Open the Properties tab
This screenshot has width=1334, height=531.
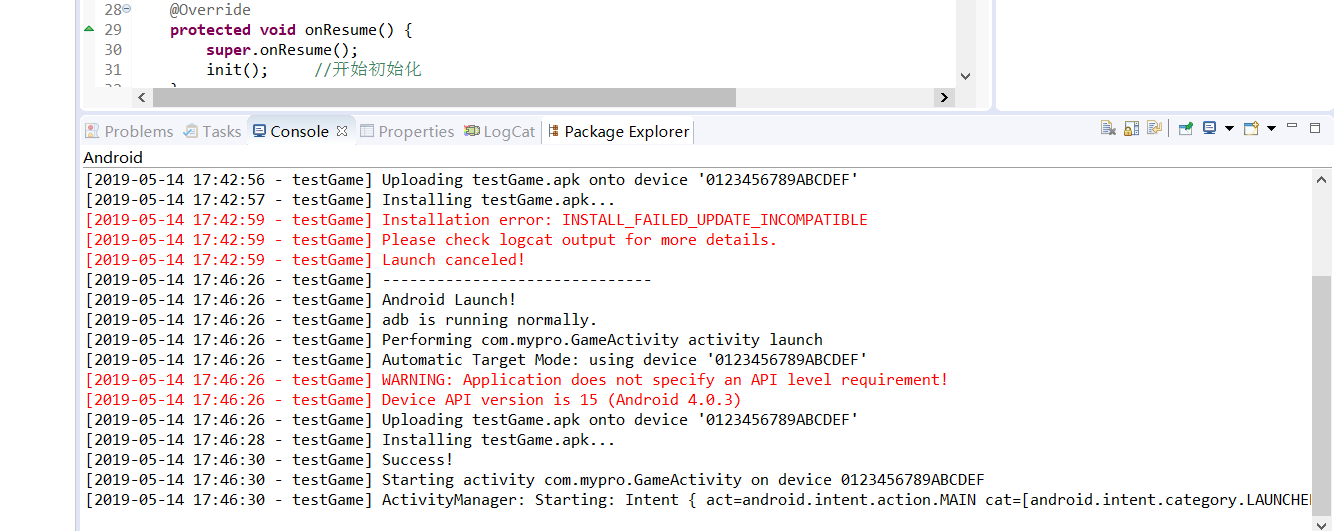point(407,131)
